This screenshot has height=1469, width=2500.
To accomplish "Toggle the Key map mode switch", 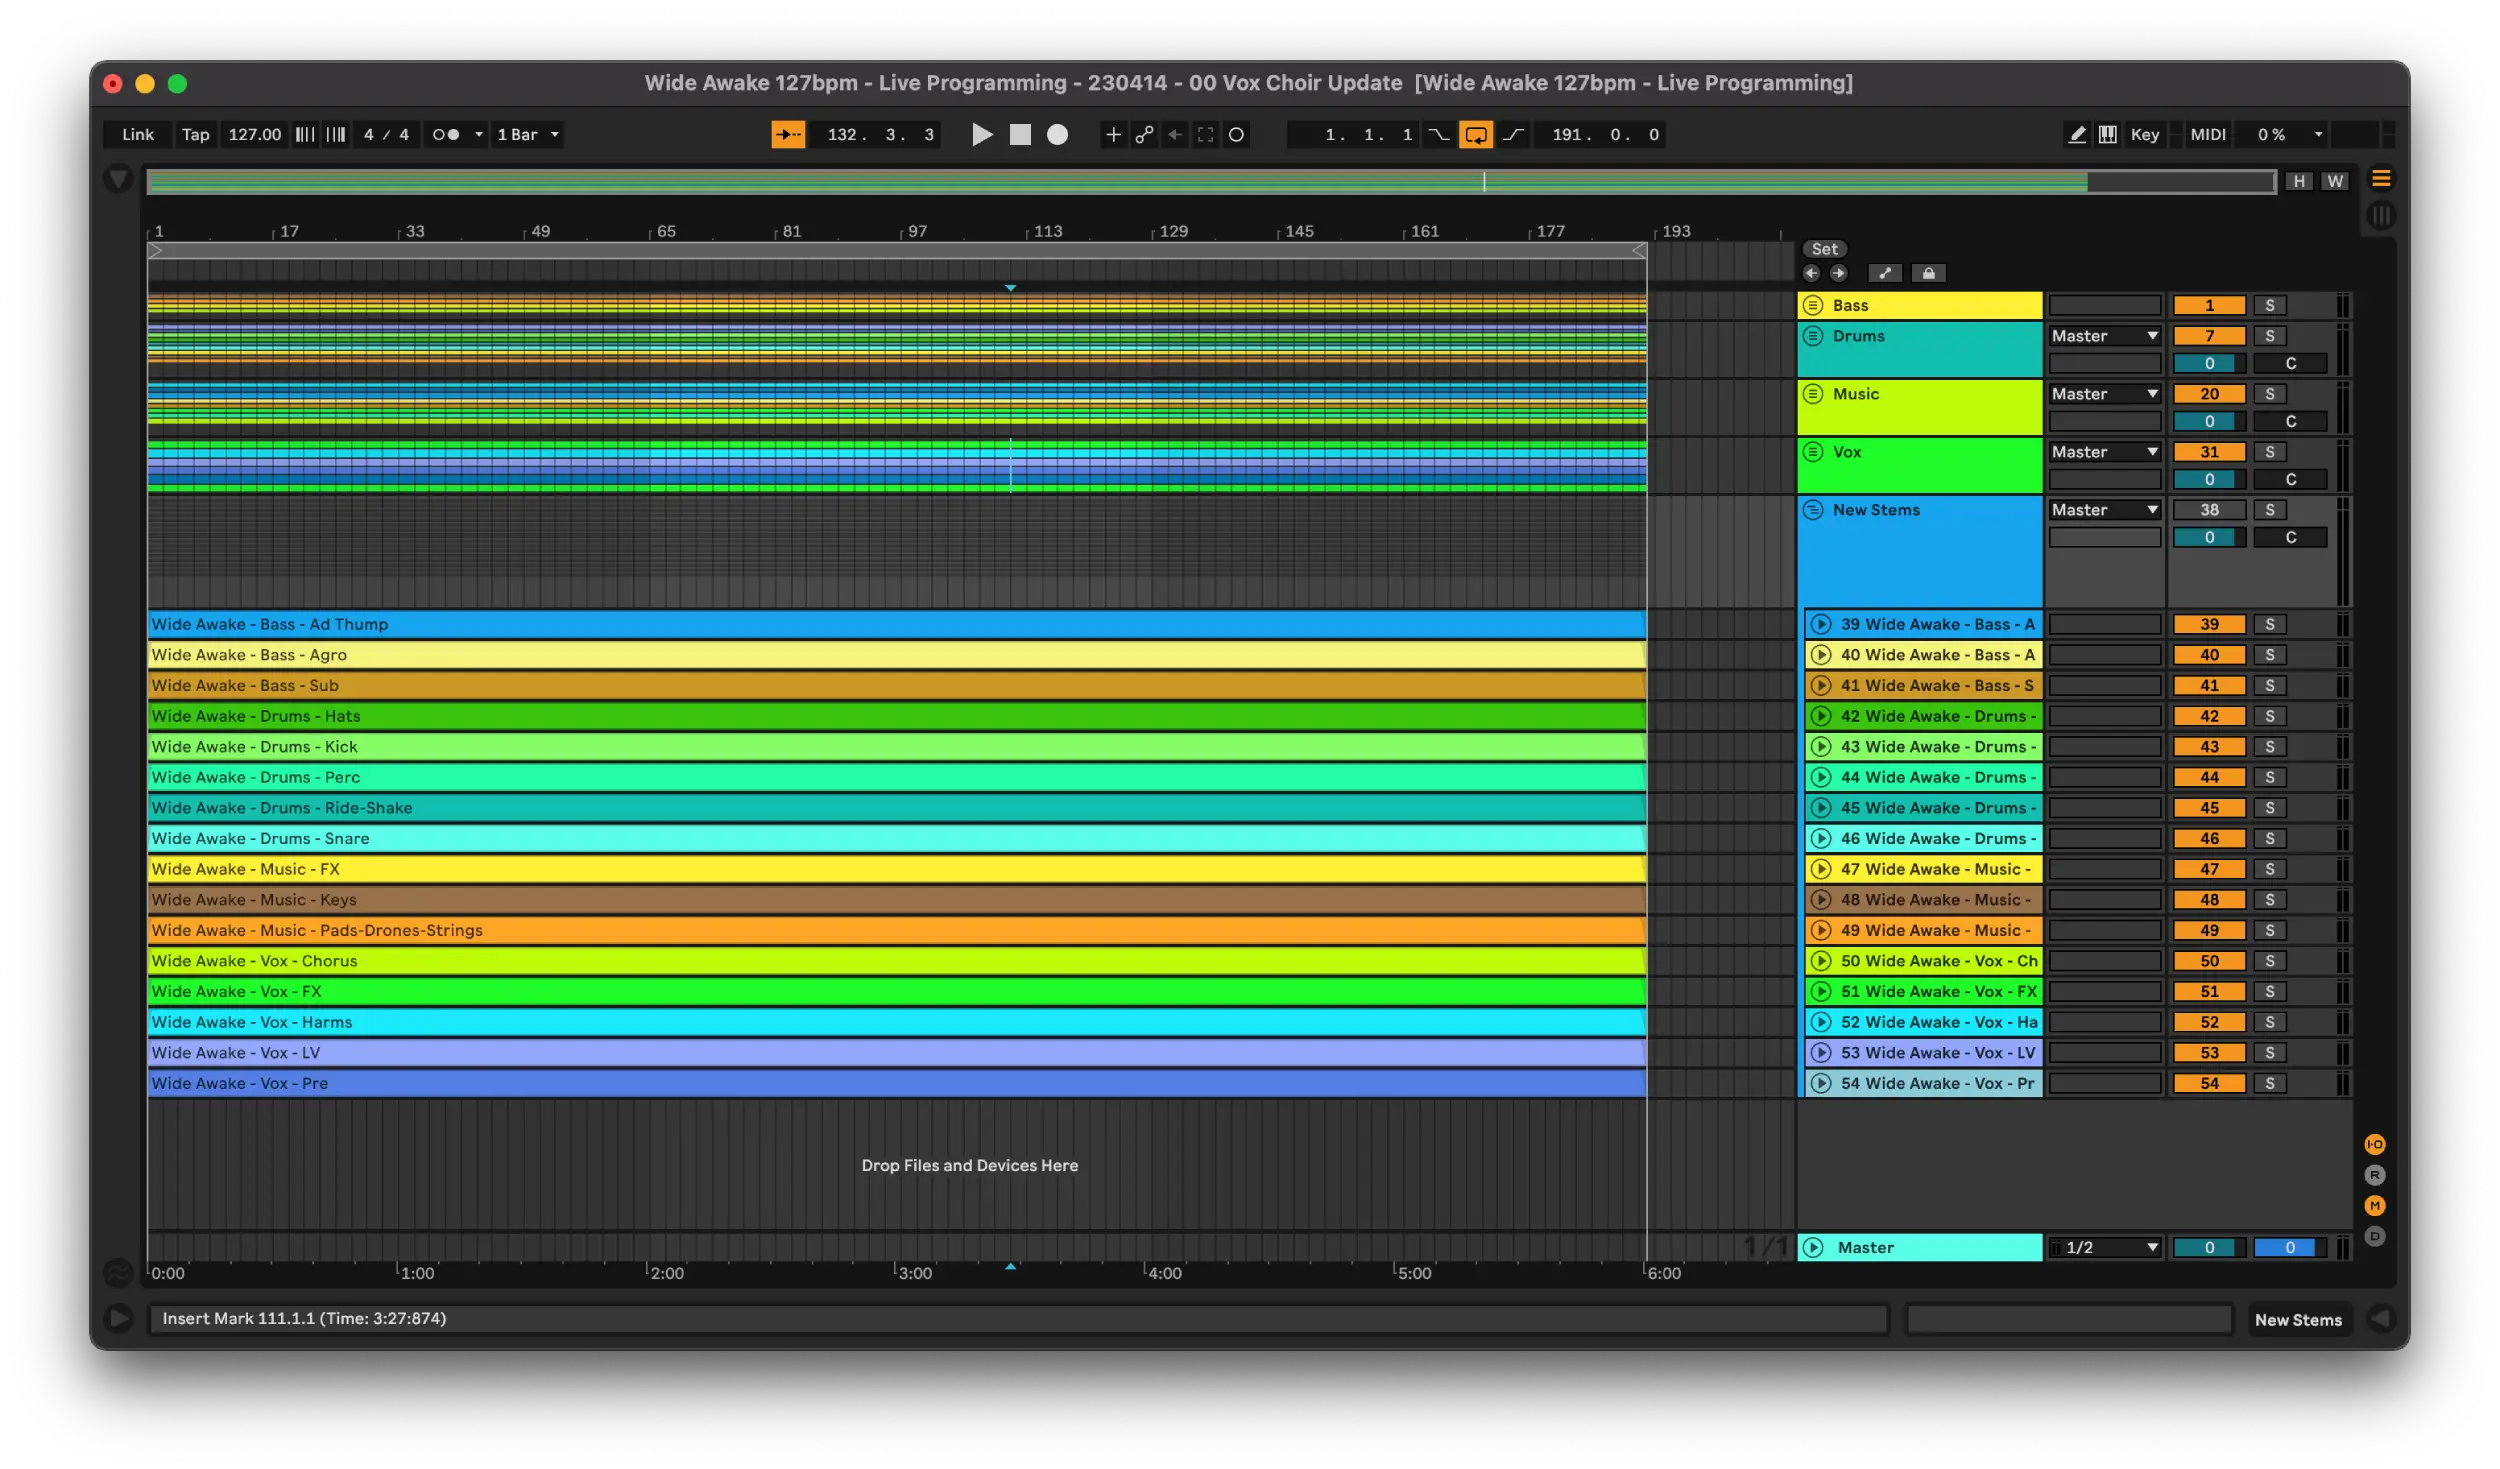I will coord(2144,134).
